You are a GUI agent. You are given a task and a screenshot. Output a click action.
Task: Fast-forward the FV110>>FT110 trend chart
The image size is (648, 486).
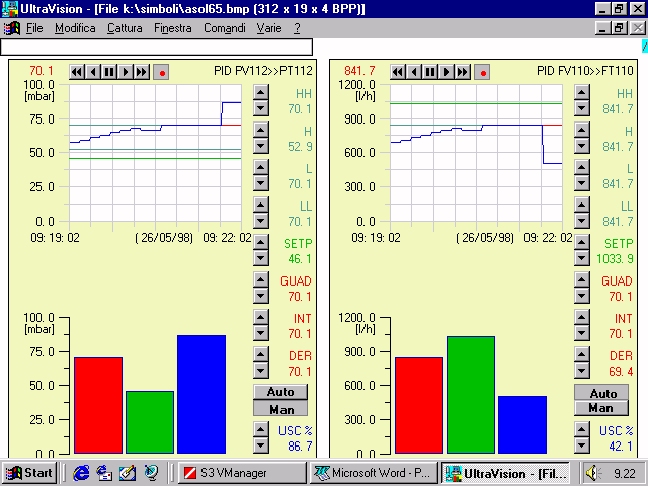tap(464, 71)
